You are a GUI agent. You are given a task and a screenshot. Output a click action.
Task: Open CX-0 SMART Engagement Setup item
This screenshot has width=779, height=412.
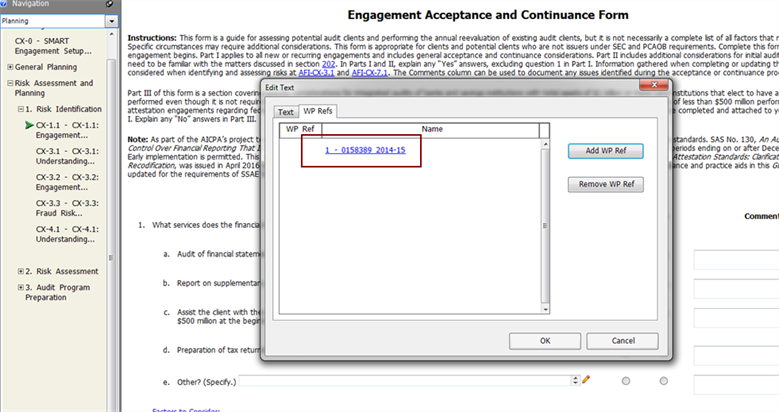53,46
